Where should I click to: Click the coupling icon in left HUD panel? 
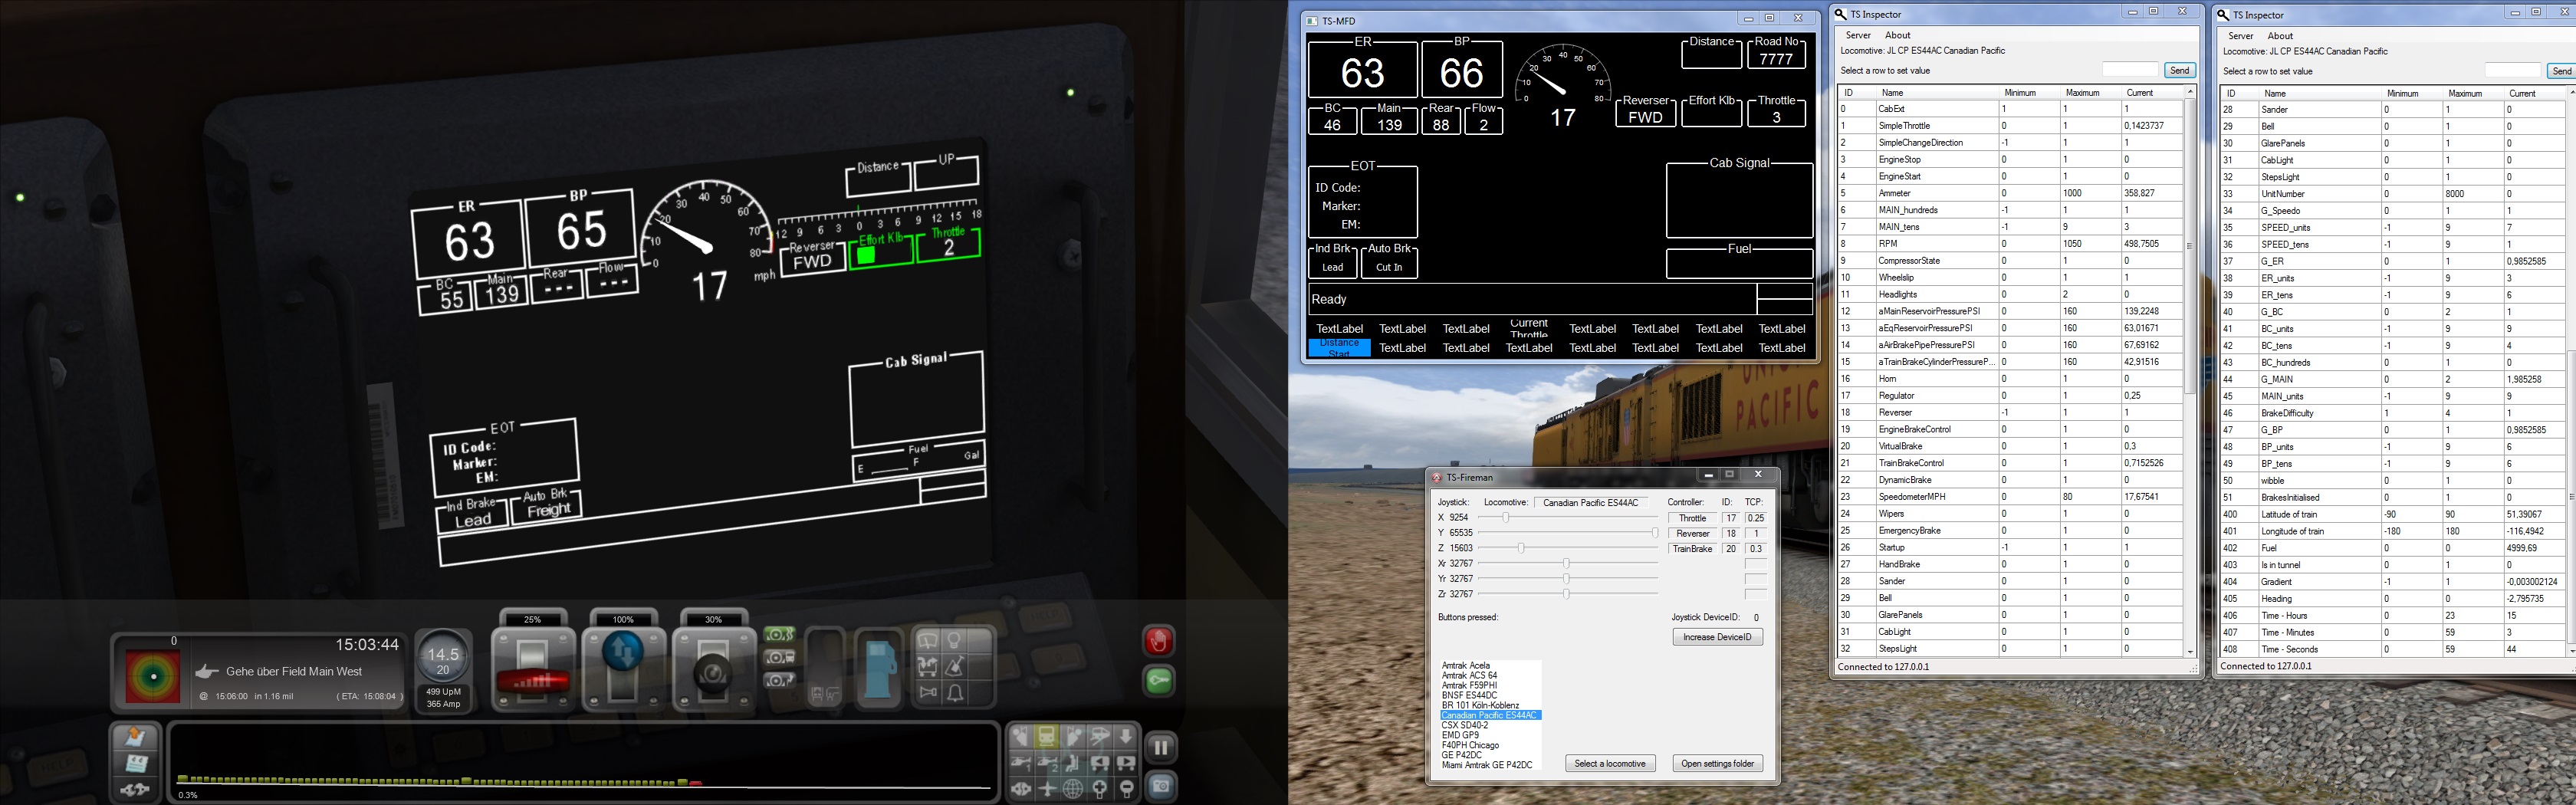tap(135, 790)
